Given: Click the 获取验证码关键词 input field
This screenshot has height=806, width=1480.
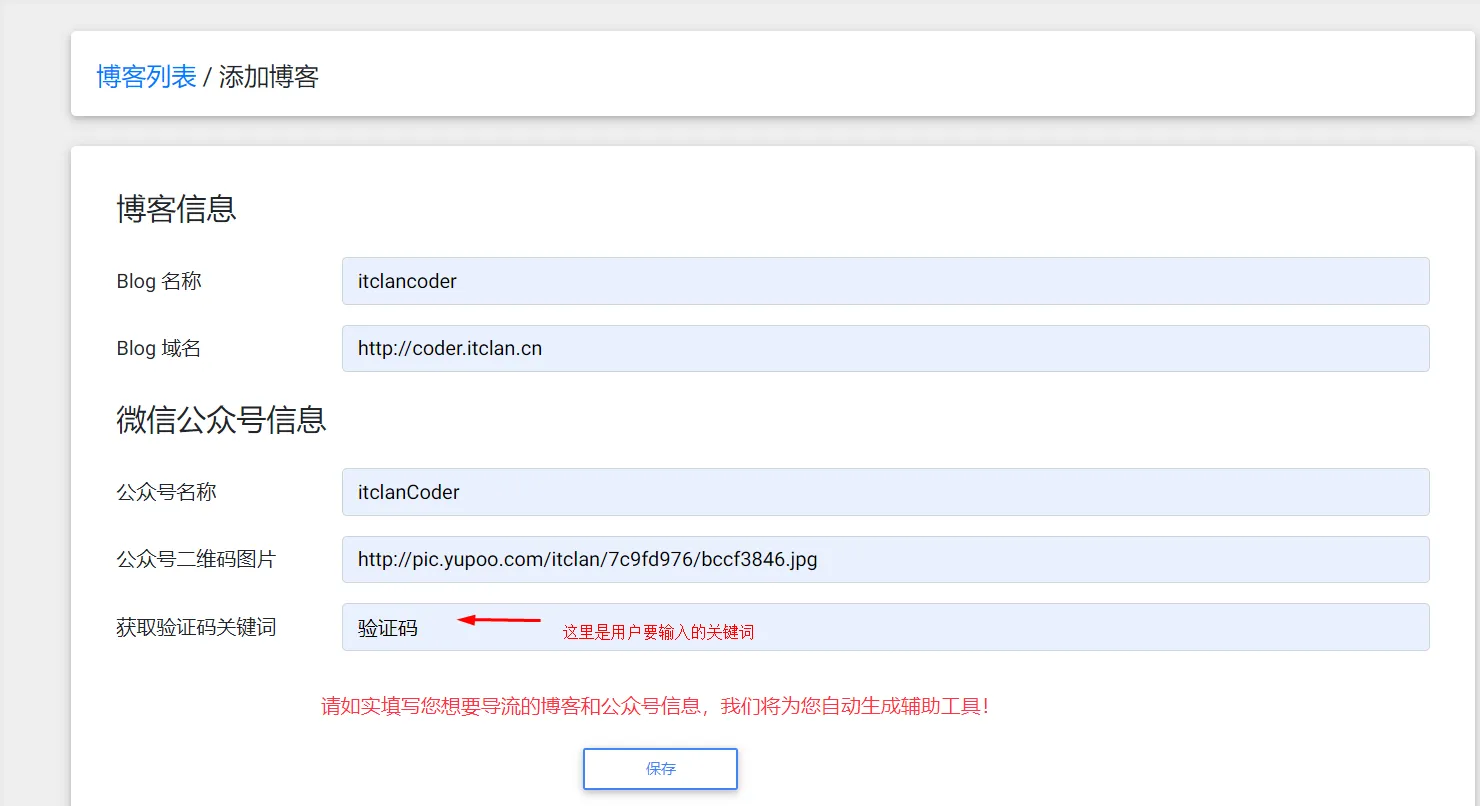Looking at the screenshot, I should 885,627.
